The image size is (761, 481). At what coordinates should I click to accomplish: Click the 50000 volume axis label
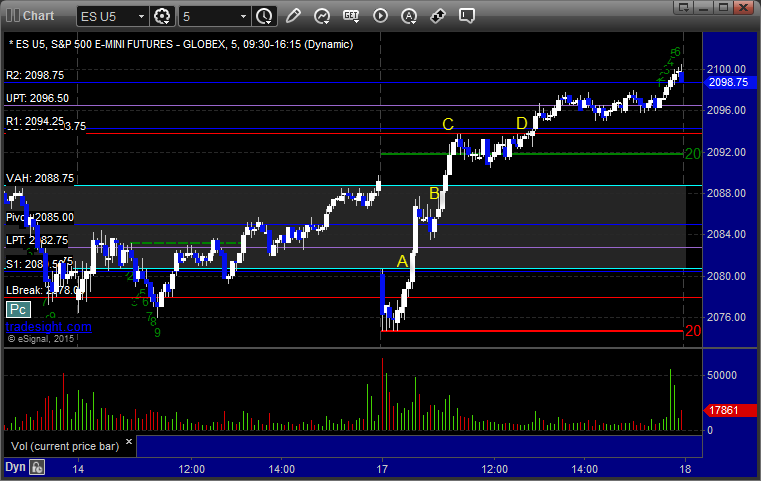pos(722,375)
